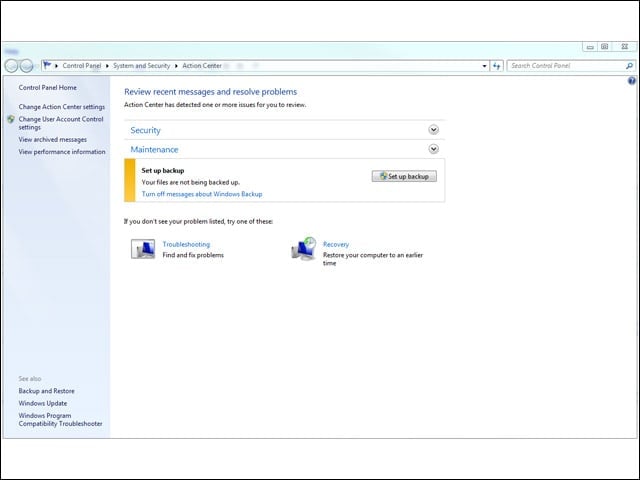Open Change Action Center settings link
The image size is (640, 480).
pyautogui.click(x=62, y=107)
